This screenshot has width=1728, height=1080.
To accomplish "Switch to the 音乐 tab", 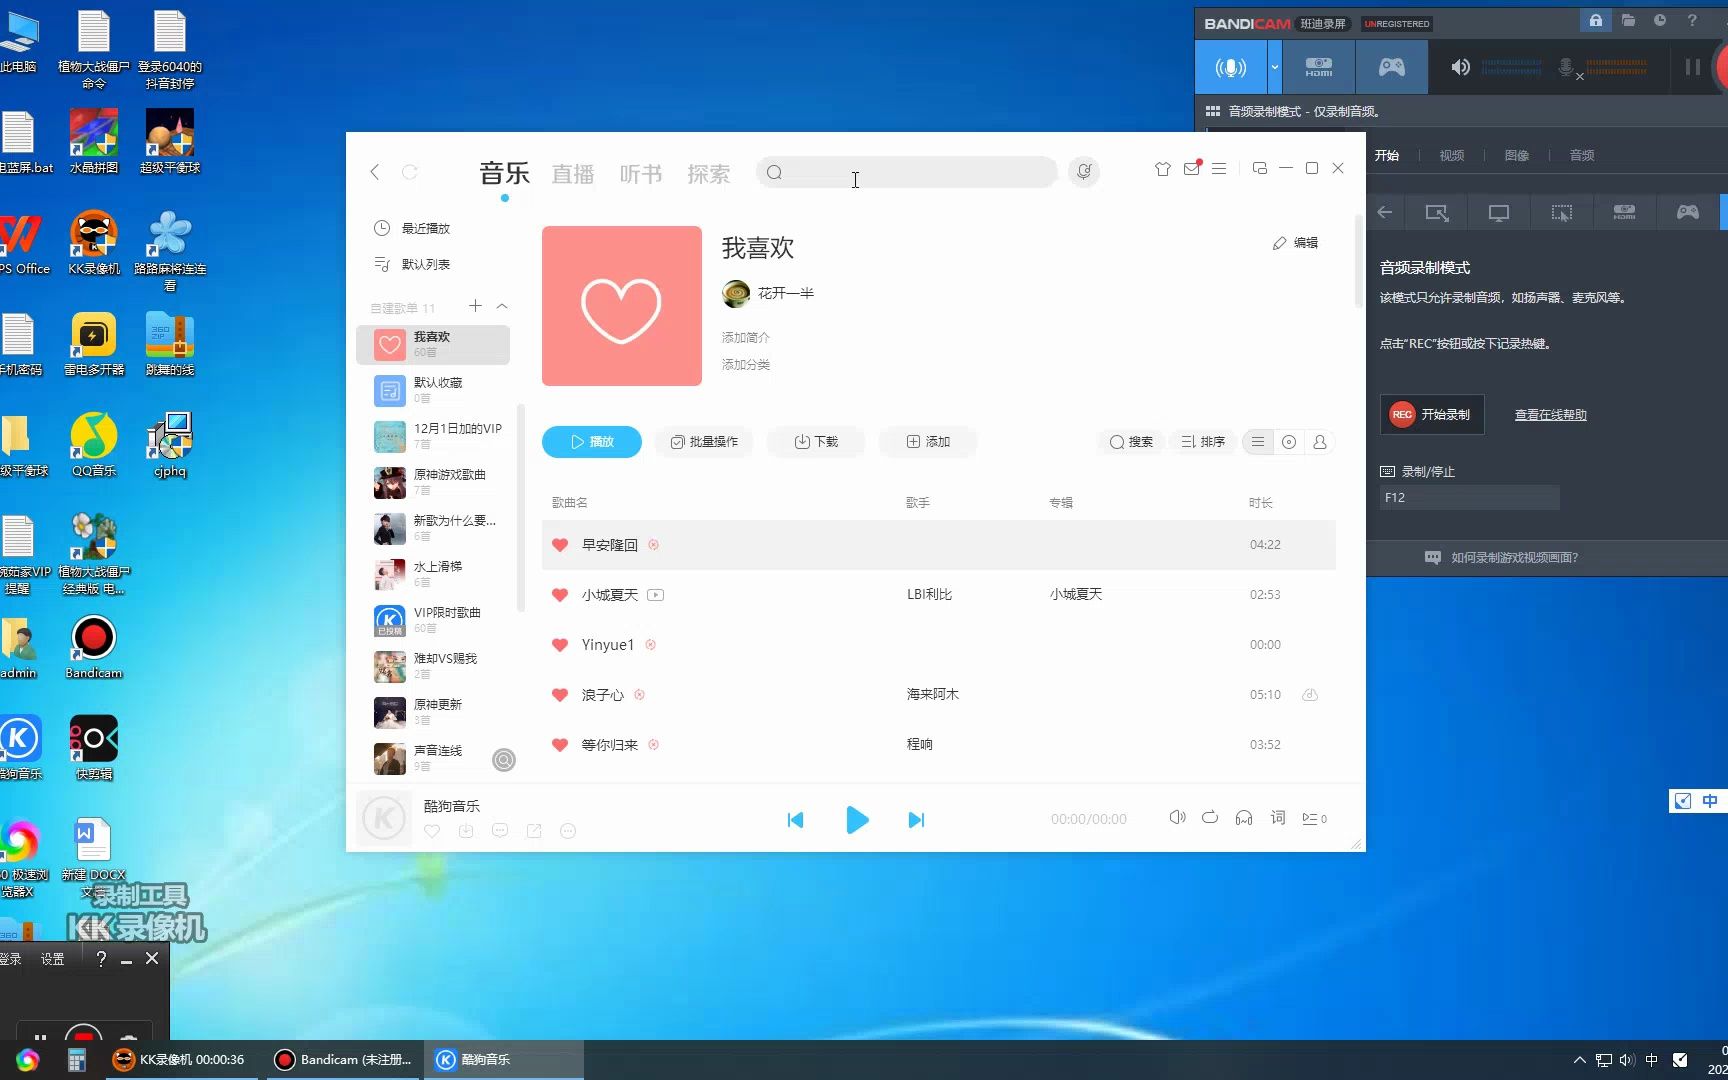I will (504, 173).
